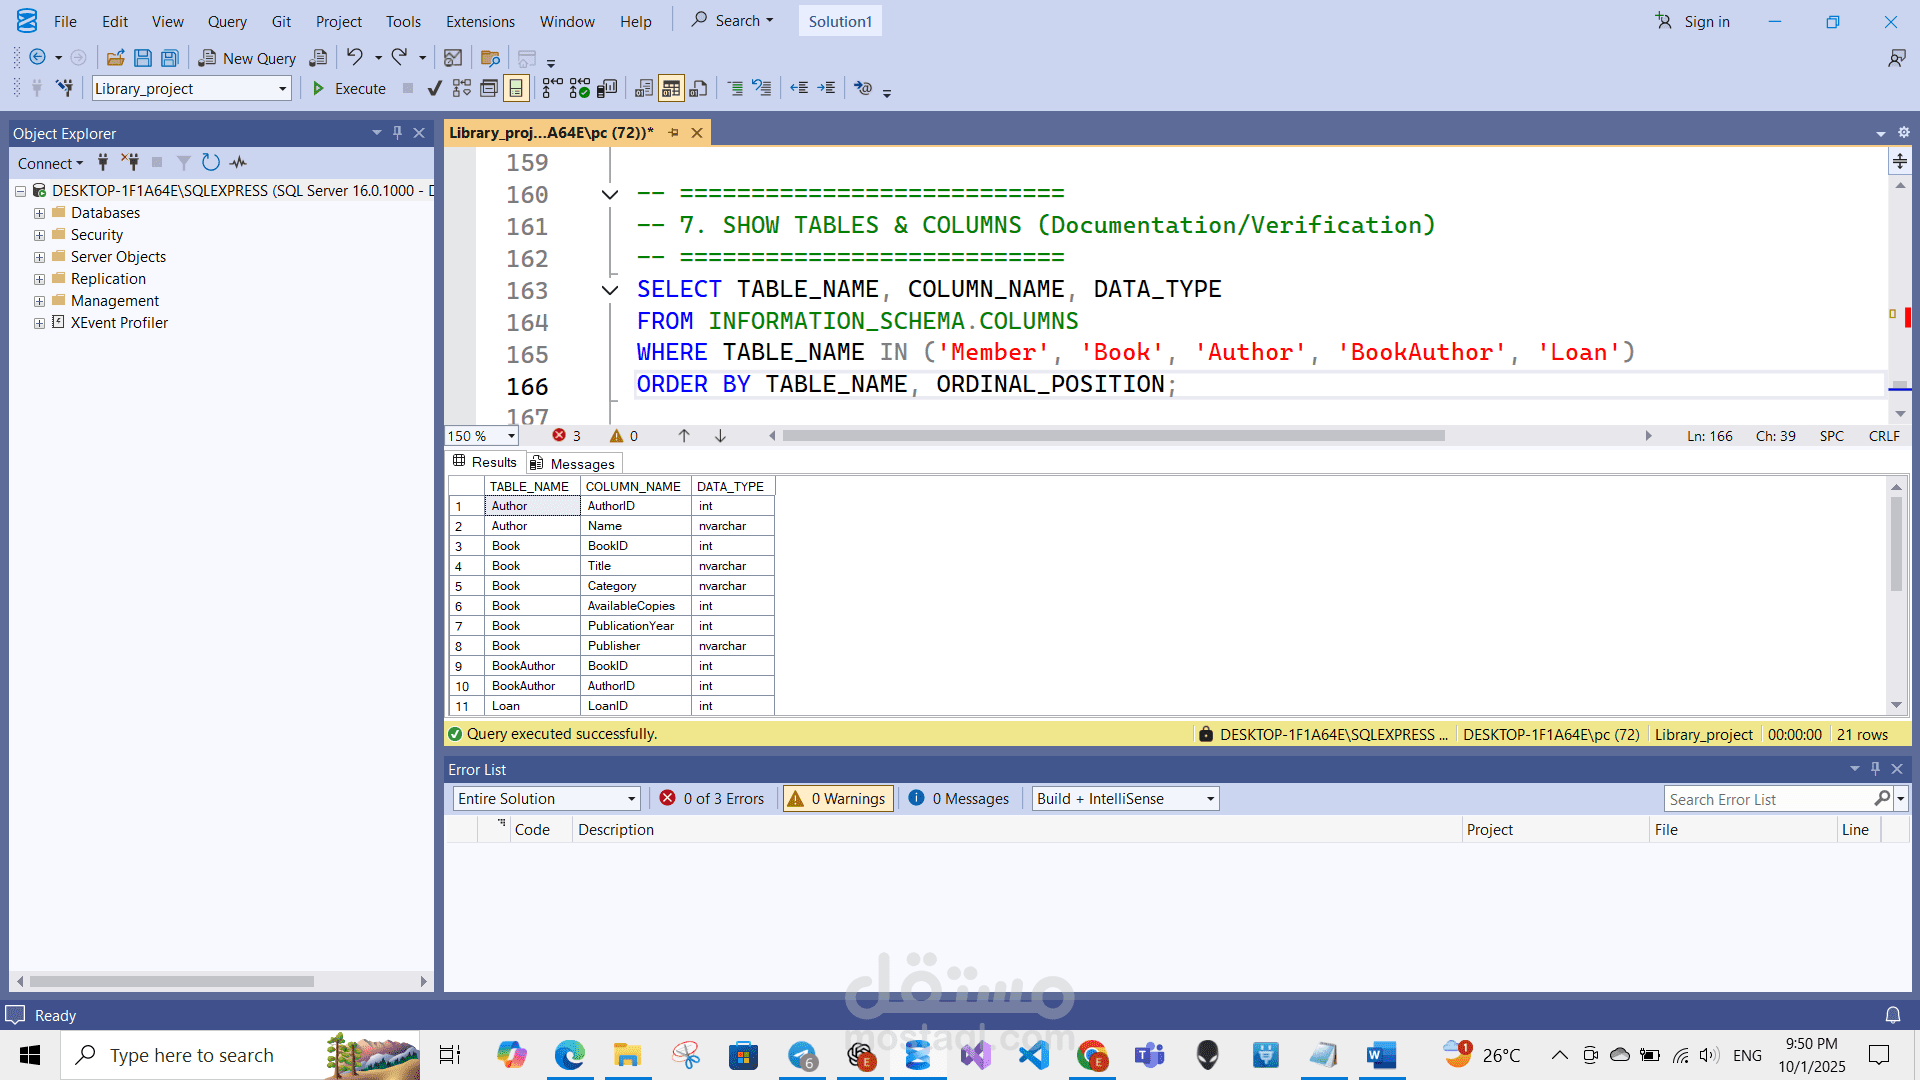
Task: Uncomment selected lines icon
Action: [762, 88]
